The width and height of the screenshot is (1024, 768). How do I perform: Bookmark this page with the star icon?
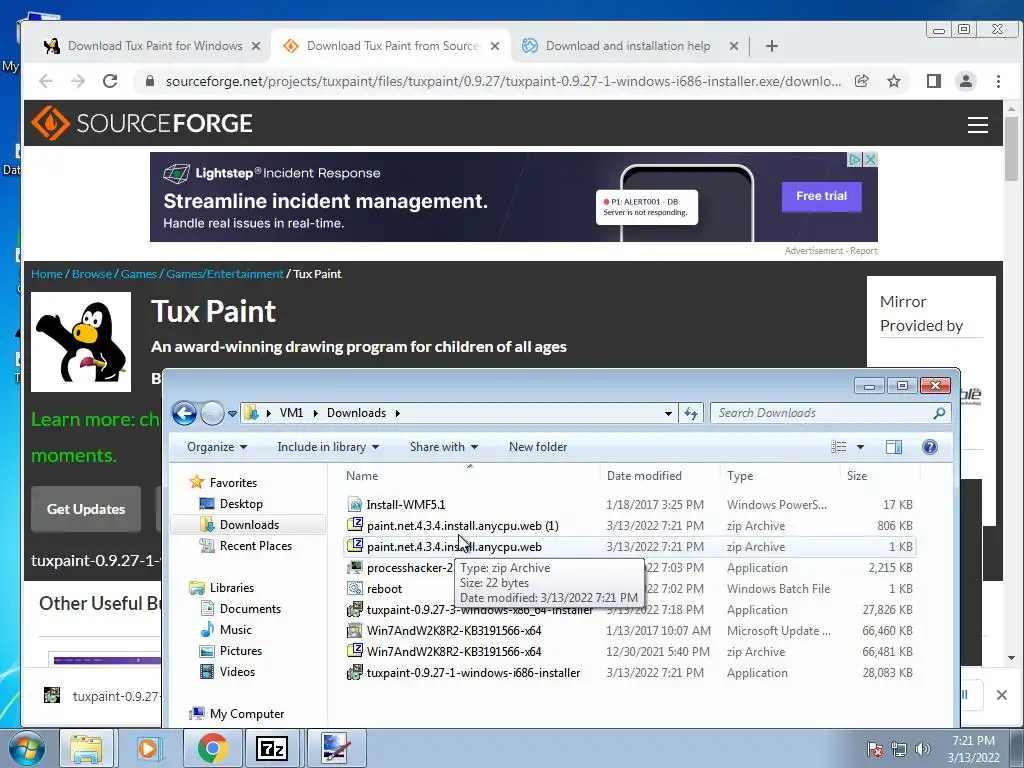(893, 81)
